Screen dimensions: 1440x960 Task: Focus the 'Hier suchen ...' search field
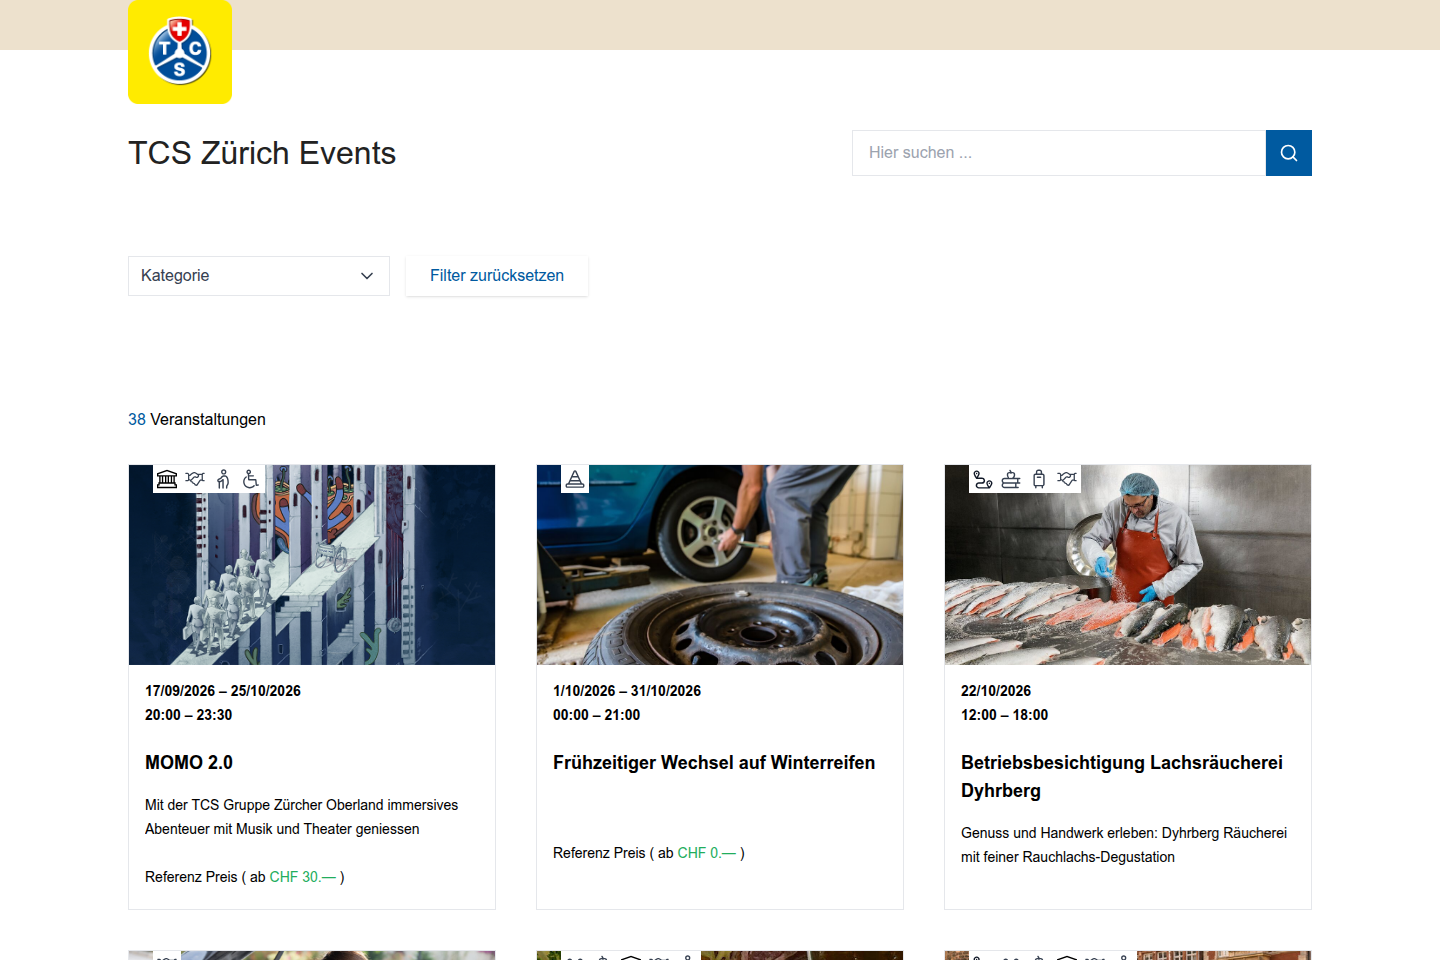click(x=1059, y=153)
